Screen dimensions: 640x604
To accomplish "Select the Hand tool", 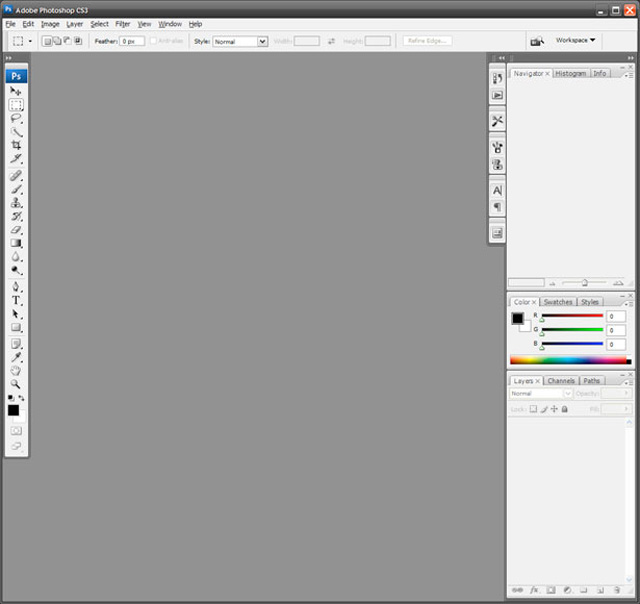I will coord(16,370).
